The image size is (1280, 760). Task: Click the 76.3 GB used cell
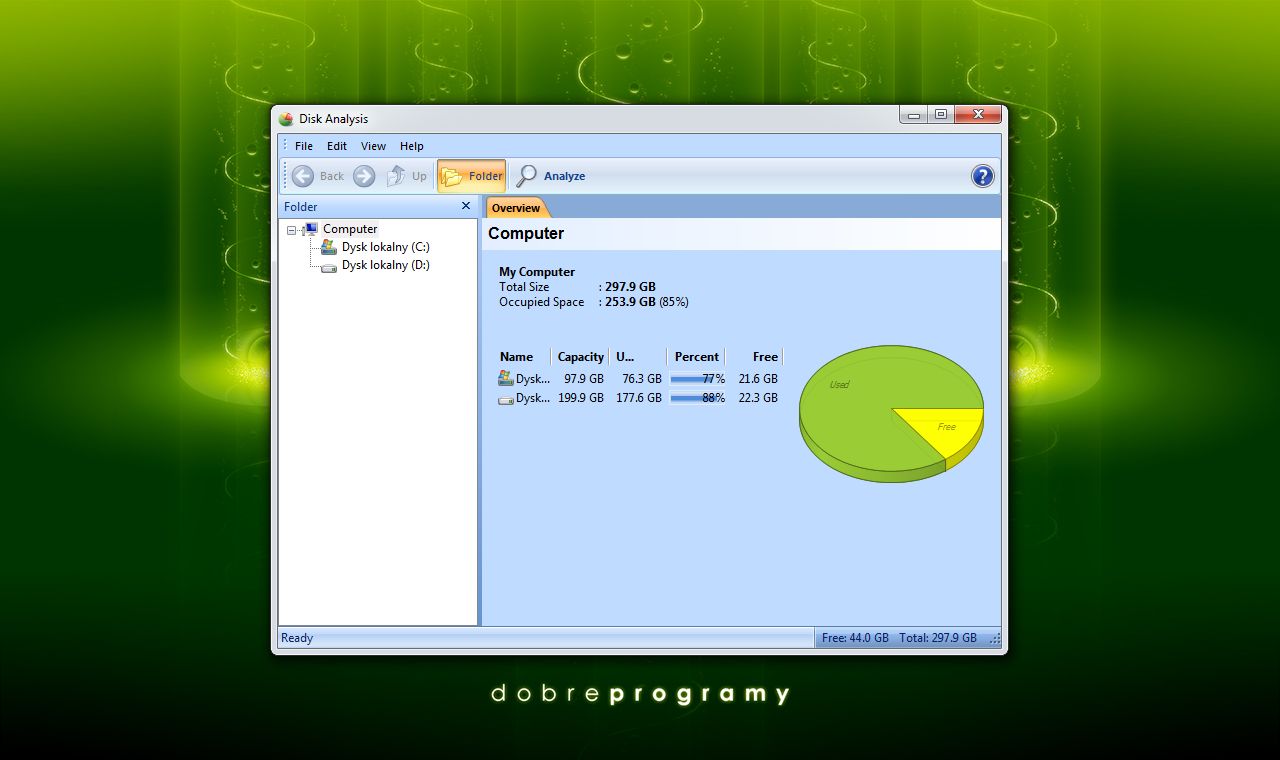(x=642, y=379)
